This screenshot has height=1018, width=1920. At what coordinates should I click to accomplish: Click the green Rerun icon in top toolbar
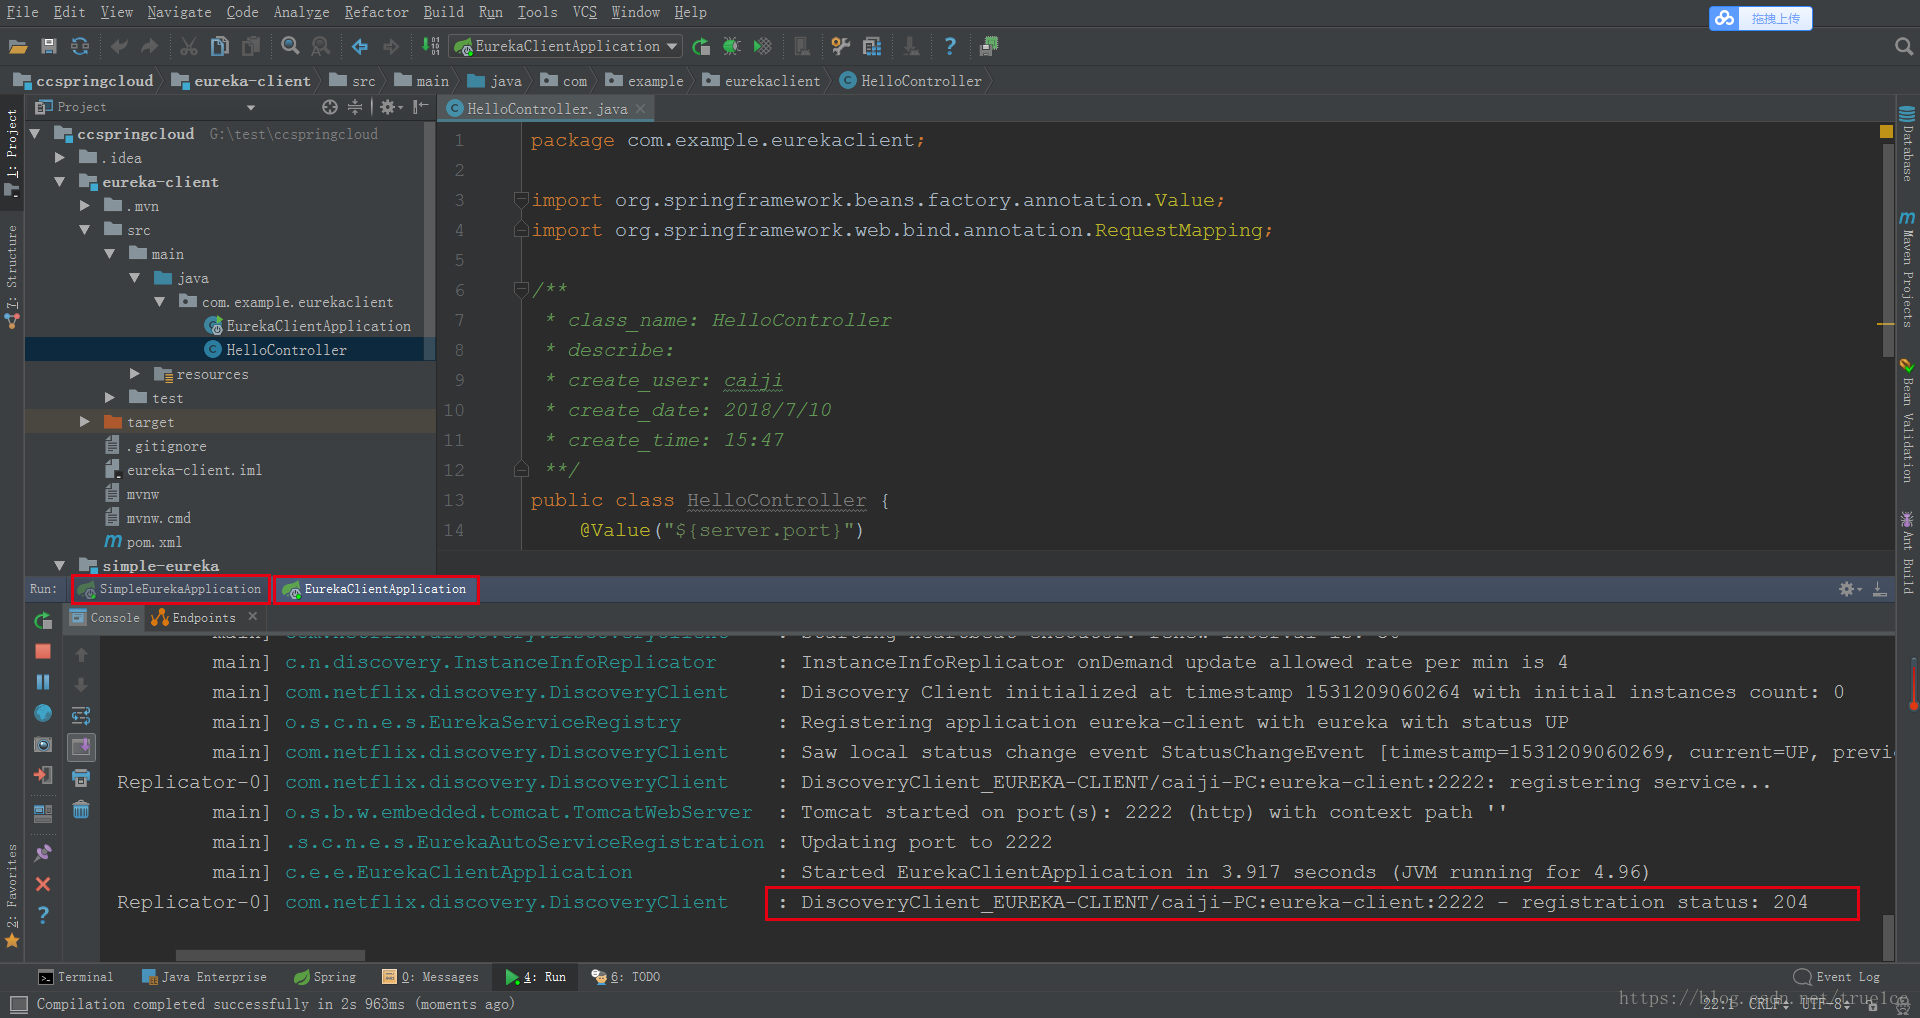[x=701, y=46]
